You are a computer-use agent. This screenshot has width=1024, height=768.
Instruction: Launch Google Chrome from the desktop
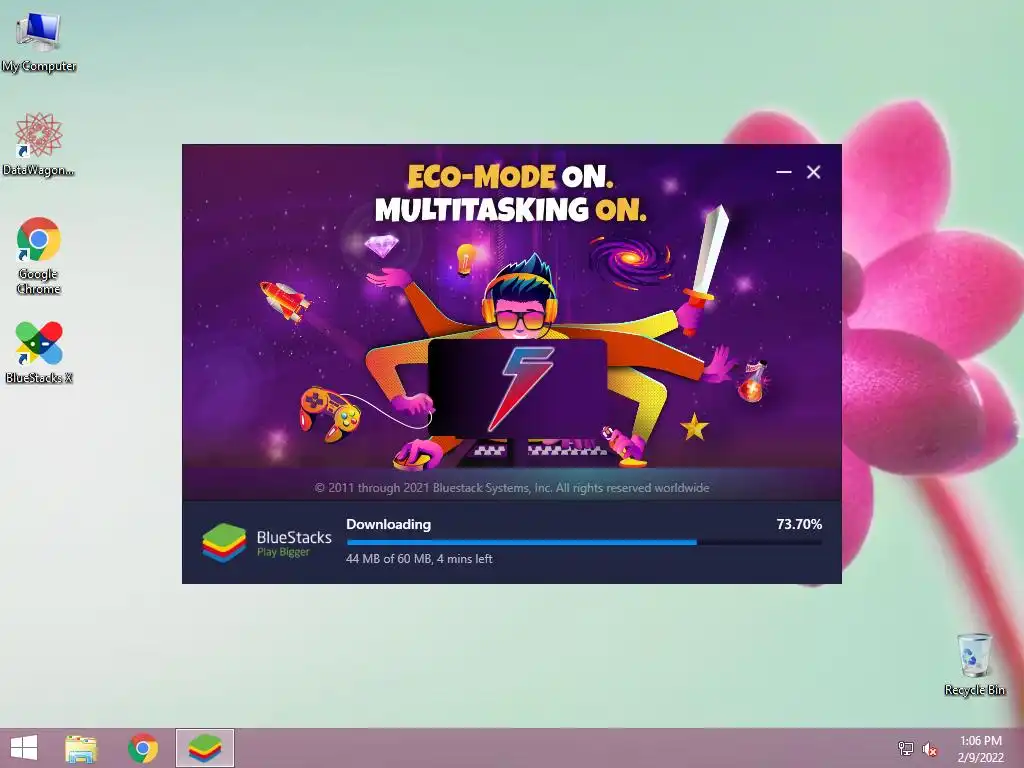pos(39,255)
